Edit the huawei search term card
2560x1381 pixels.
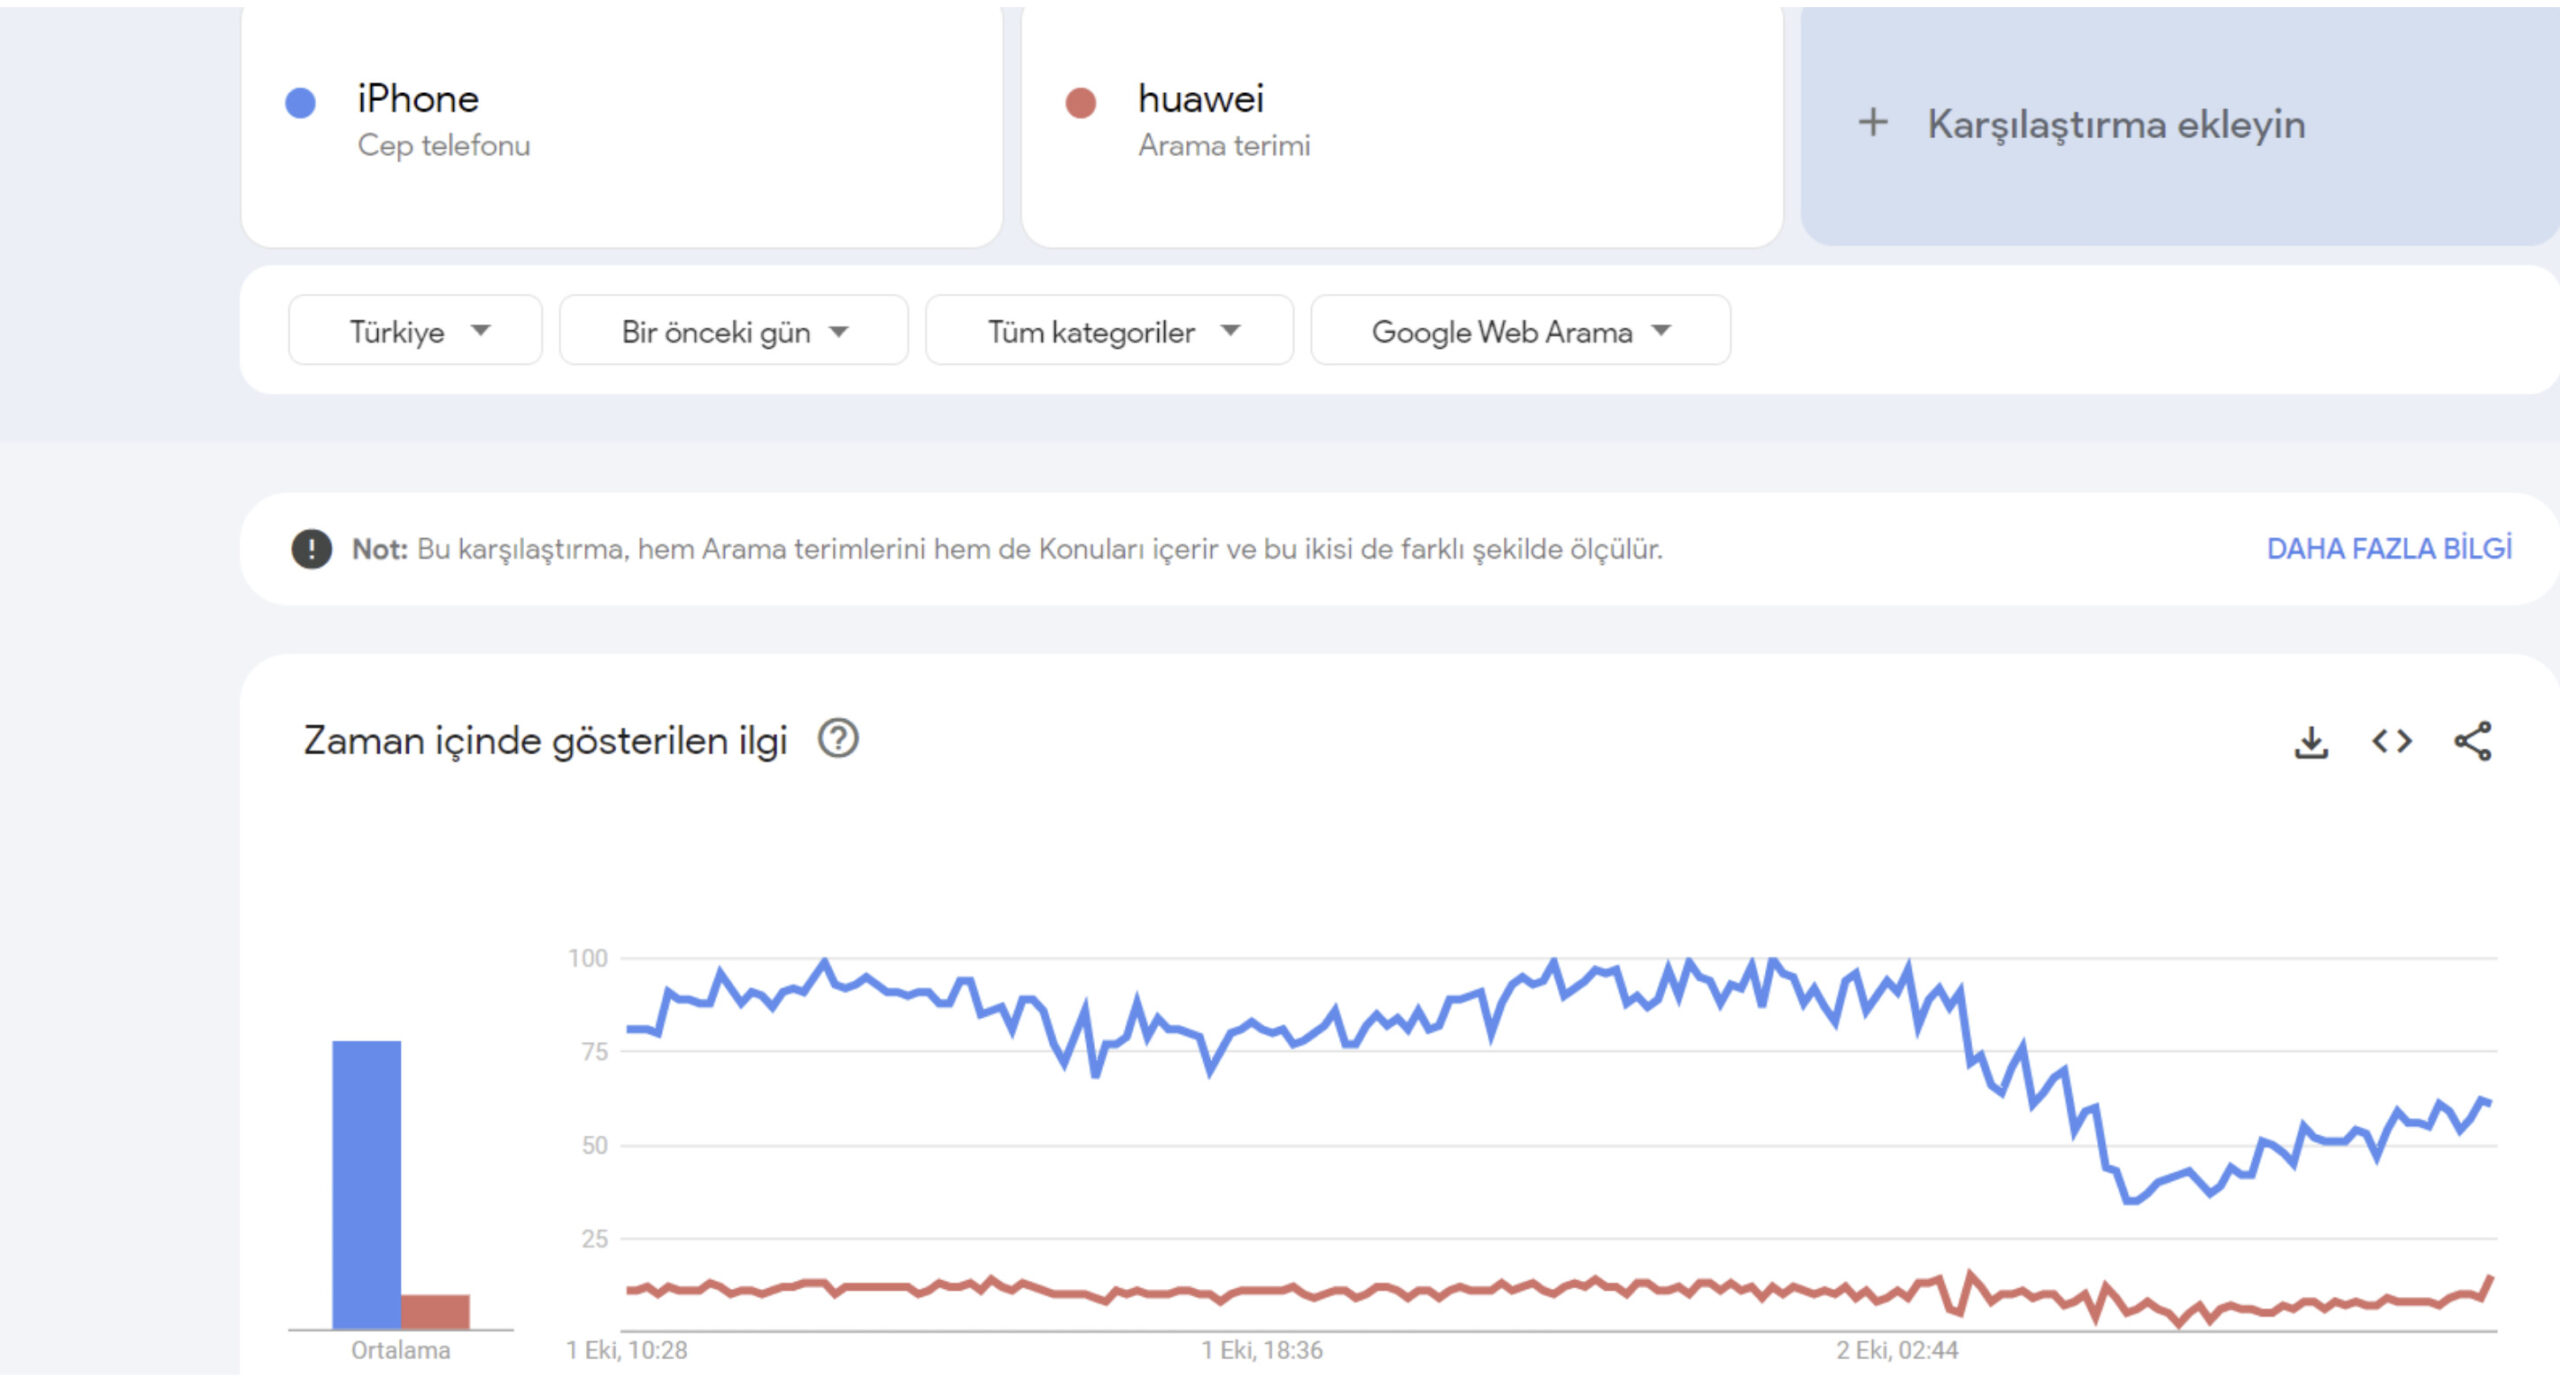click(1401, 125)
